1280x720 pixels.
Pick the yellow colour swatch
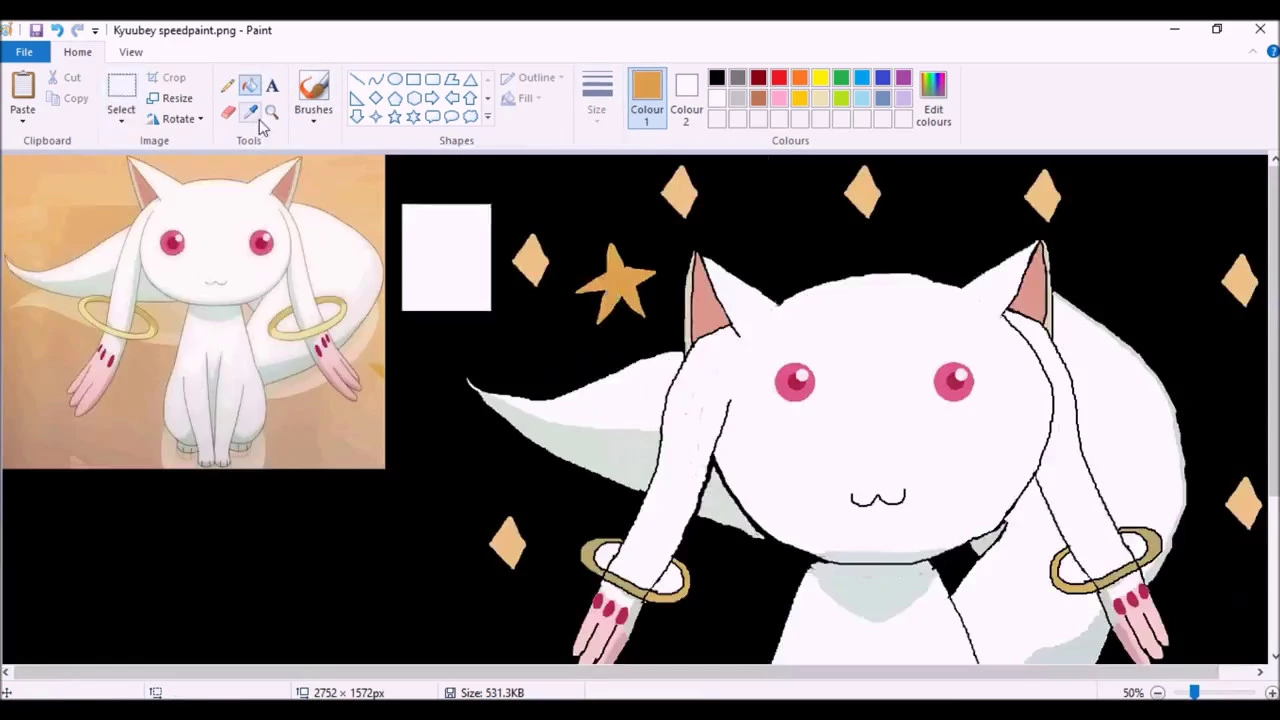coord(820,77)
